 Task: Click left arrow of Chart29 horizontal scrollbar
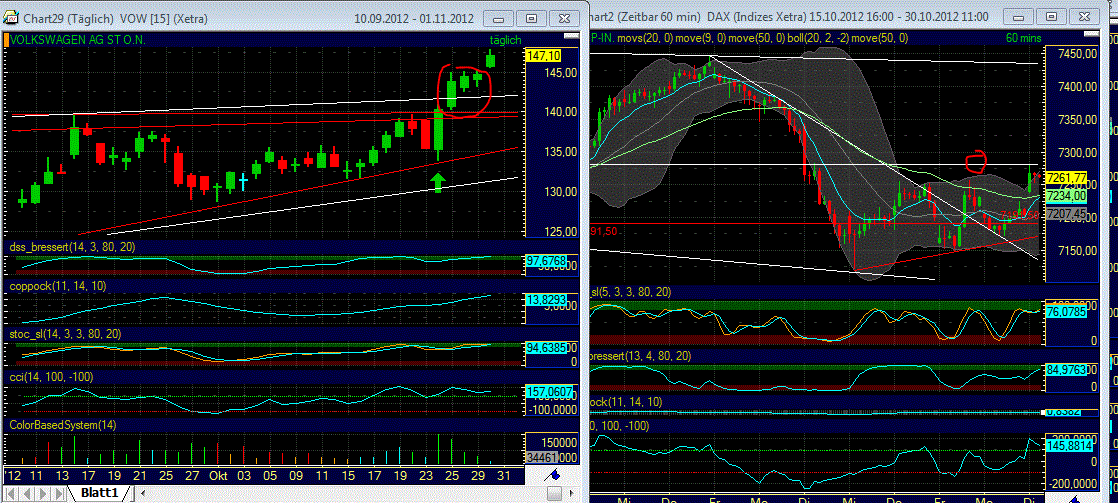143,493
